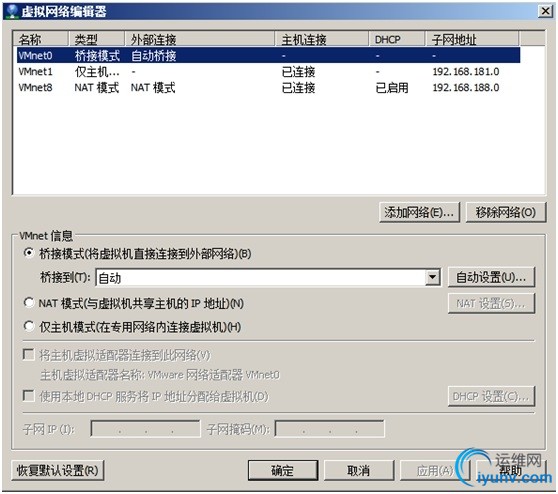The height and width of the screenshot is (494, 558).
Task: Close the 虚拟网络编辑器 dialog
Action: coord(545,11)
